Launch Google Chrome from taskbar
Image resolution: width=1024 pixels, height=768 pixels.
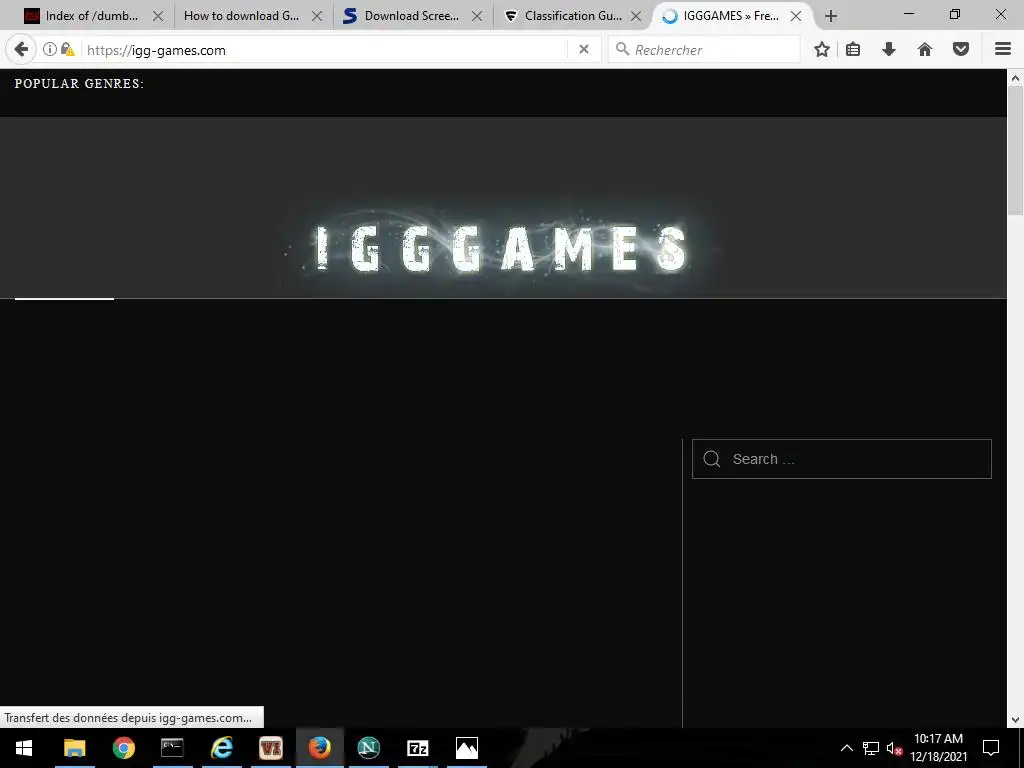pos(123,748)
